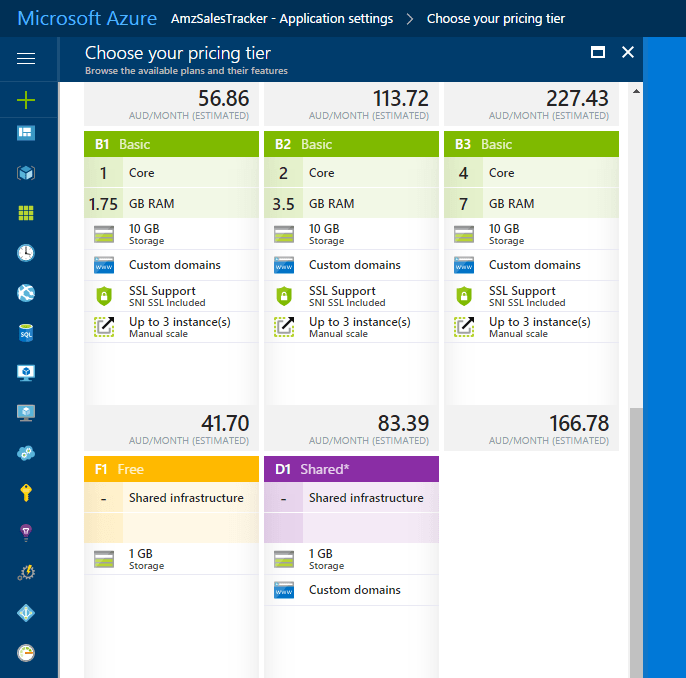686x678 pixels.
Task: Click the vertical scrollbar thumb
Action: [637, 542]
